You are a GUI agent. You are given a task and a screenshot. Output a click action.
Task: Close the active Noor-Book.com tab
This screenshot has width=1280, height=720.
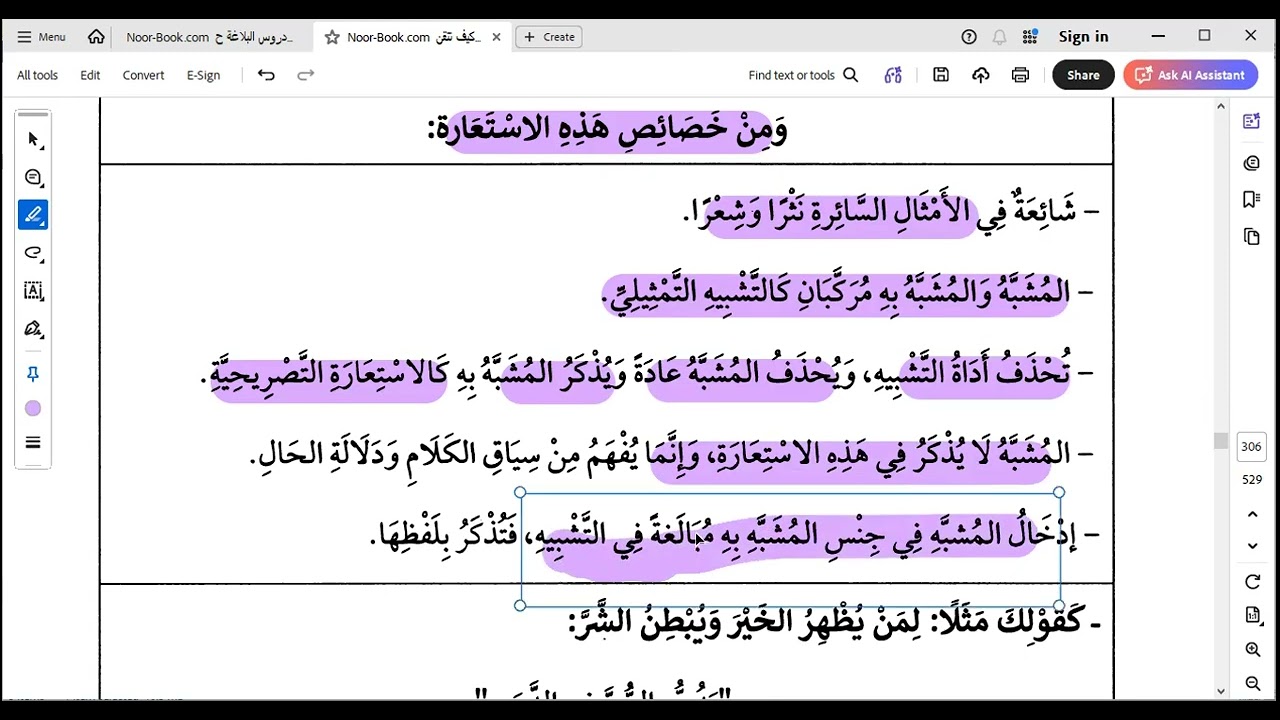coord(496,37)
